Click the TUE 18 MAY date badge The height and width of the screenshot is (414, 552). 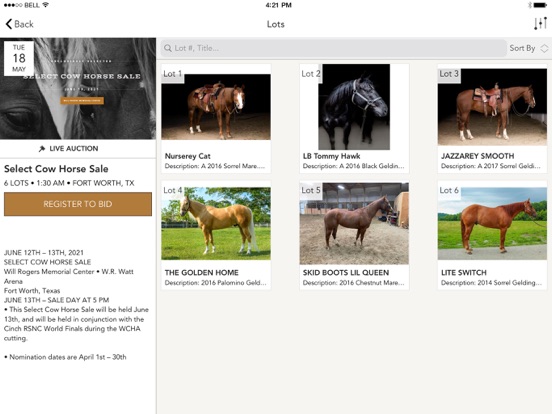19,58
